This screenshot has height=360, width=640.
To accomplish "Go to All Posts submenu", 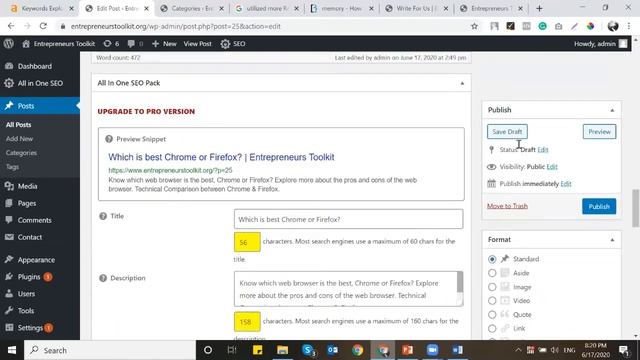I will (18, 125).
